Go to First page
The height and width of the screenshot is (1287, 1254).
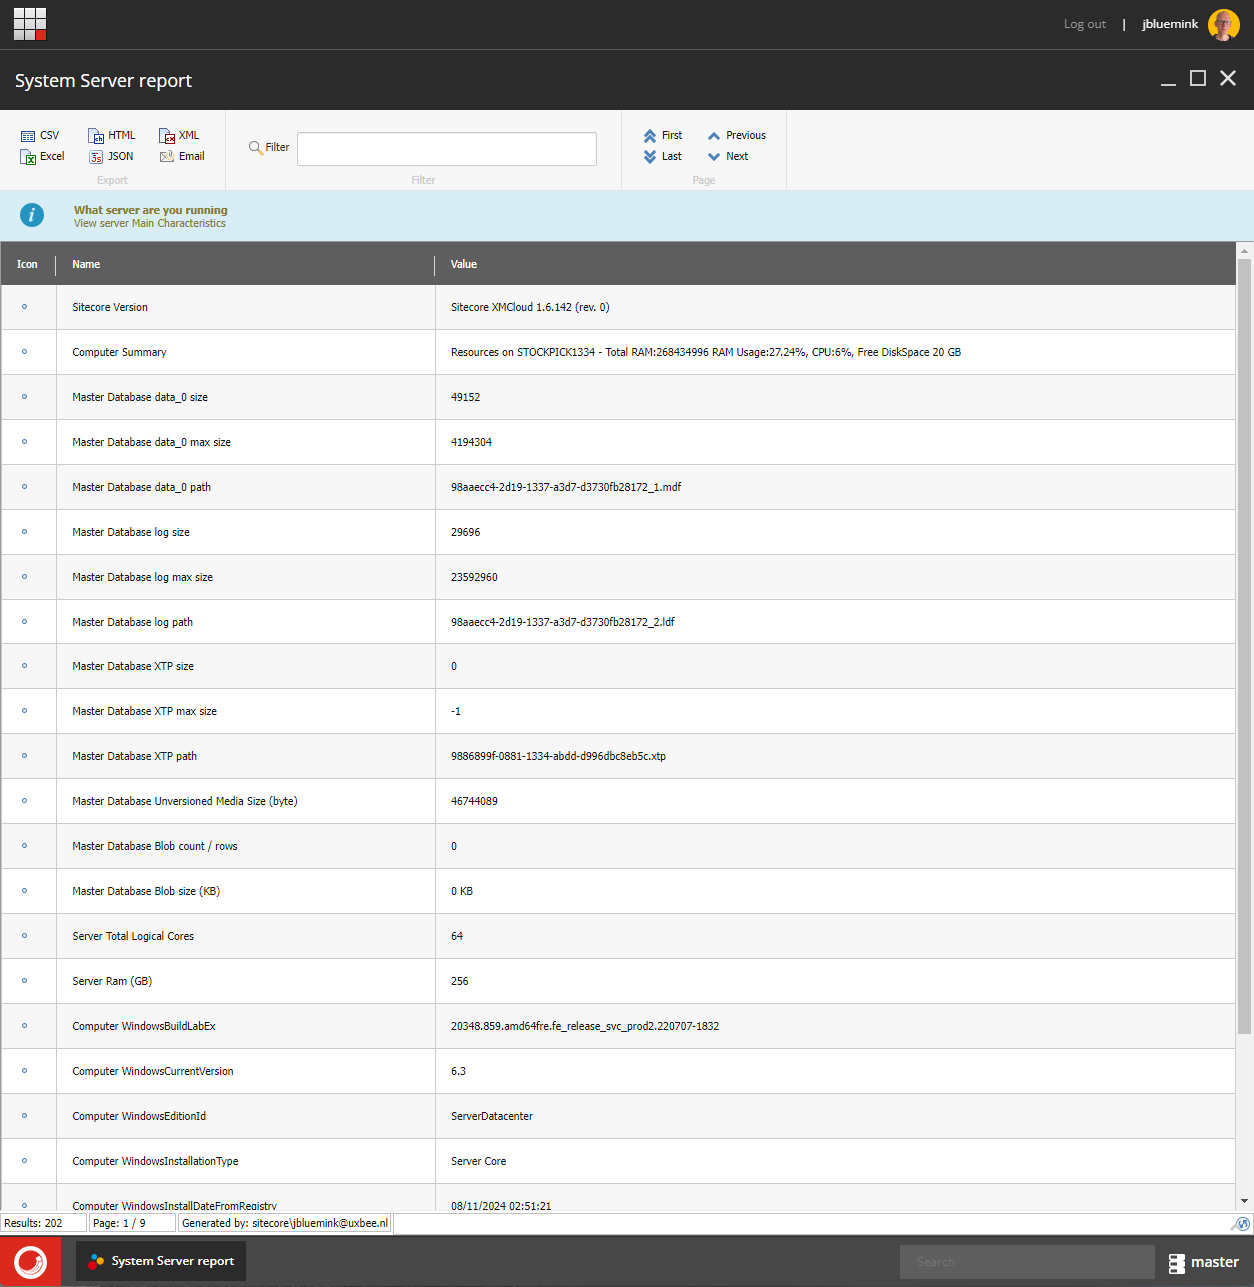tap(663, 135)
